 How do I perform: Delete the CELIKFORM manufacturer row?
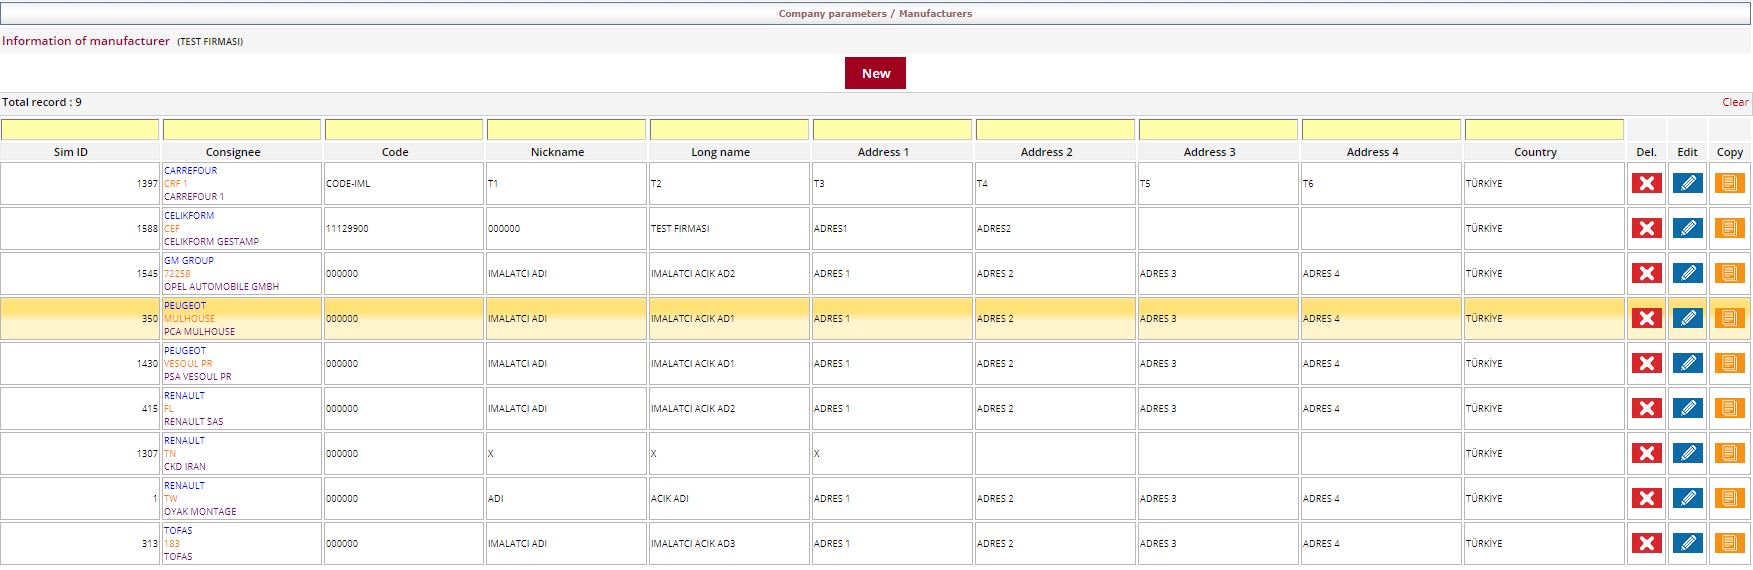(x=1646, y=228)
